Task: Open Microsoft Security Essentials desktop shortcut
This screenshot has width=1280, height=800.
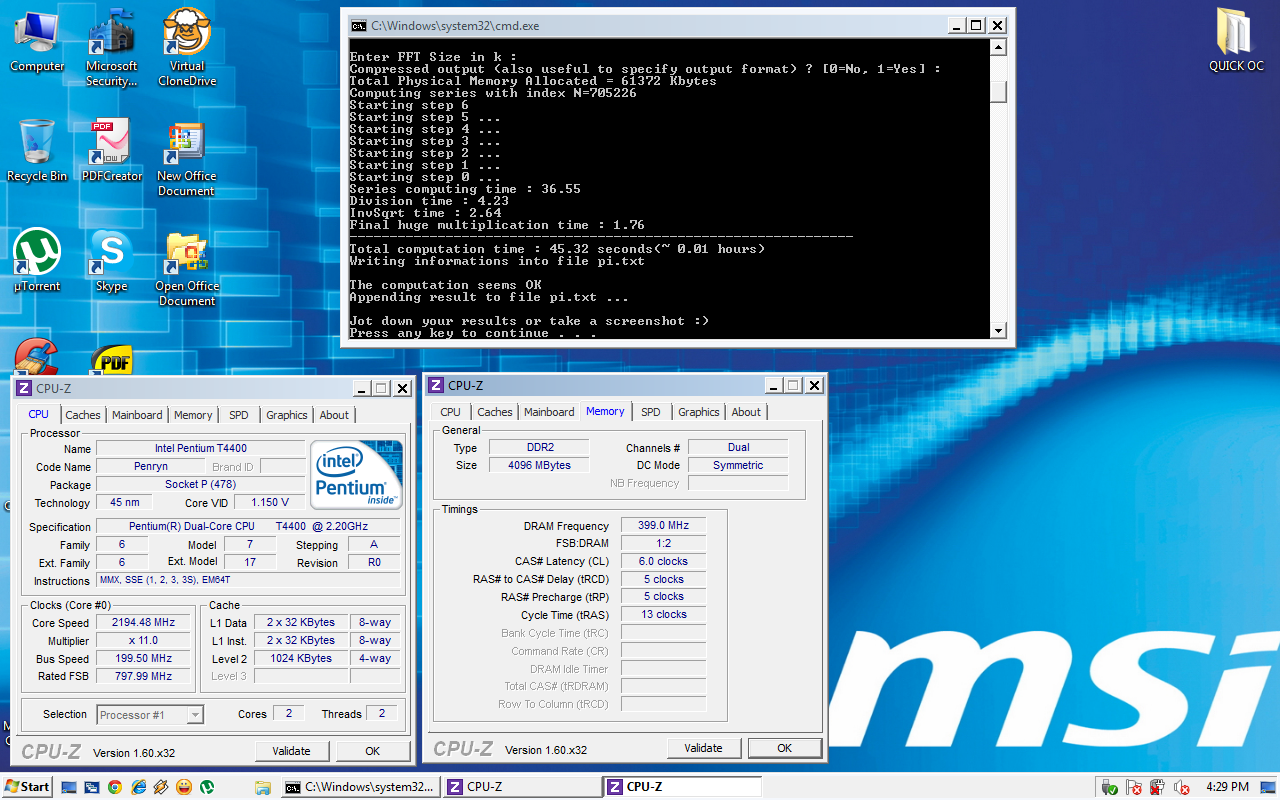Action: (x=112, y=48)
